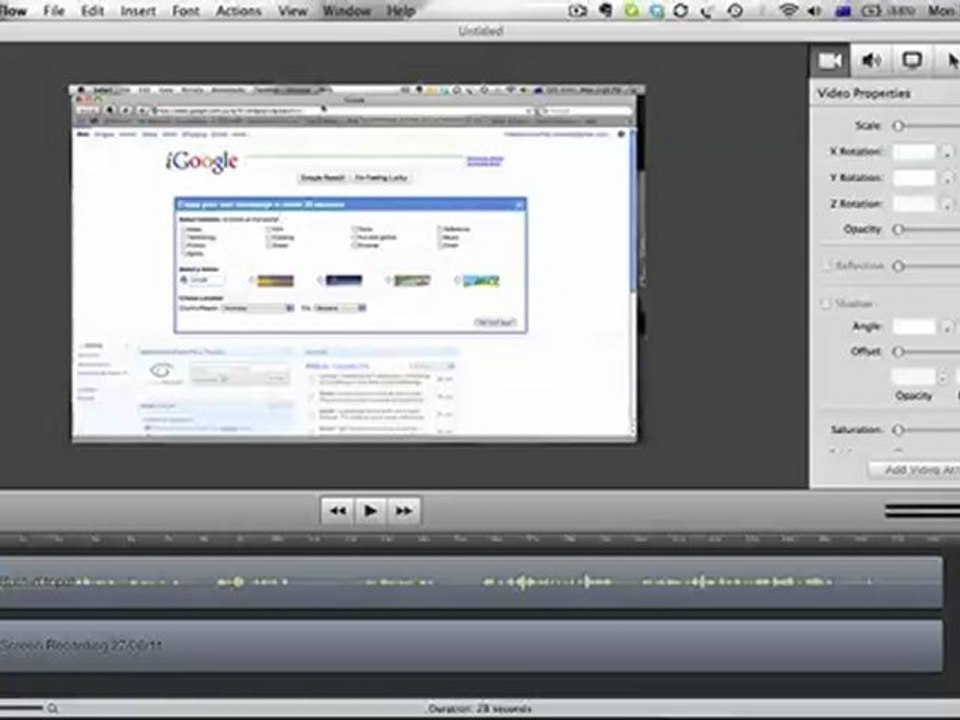Screen dimensions: 960x720
Task: Click the phone handset menu bar icon
Action: point(708,10)
